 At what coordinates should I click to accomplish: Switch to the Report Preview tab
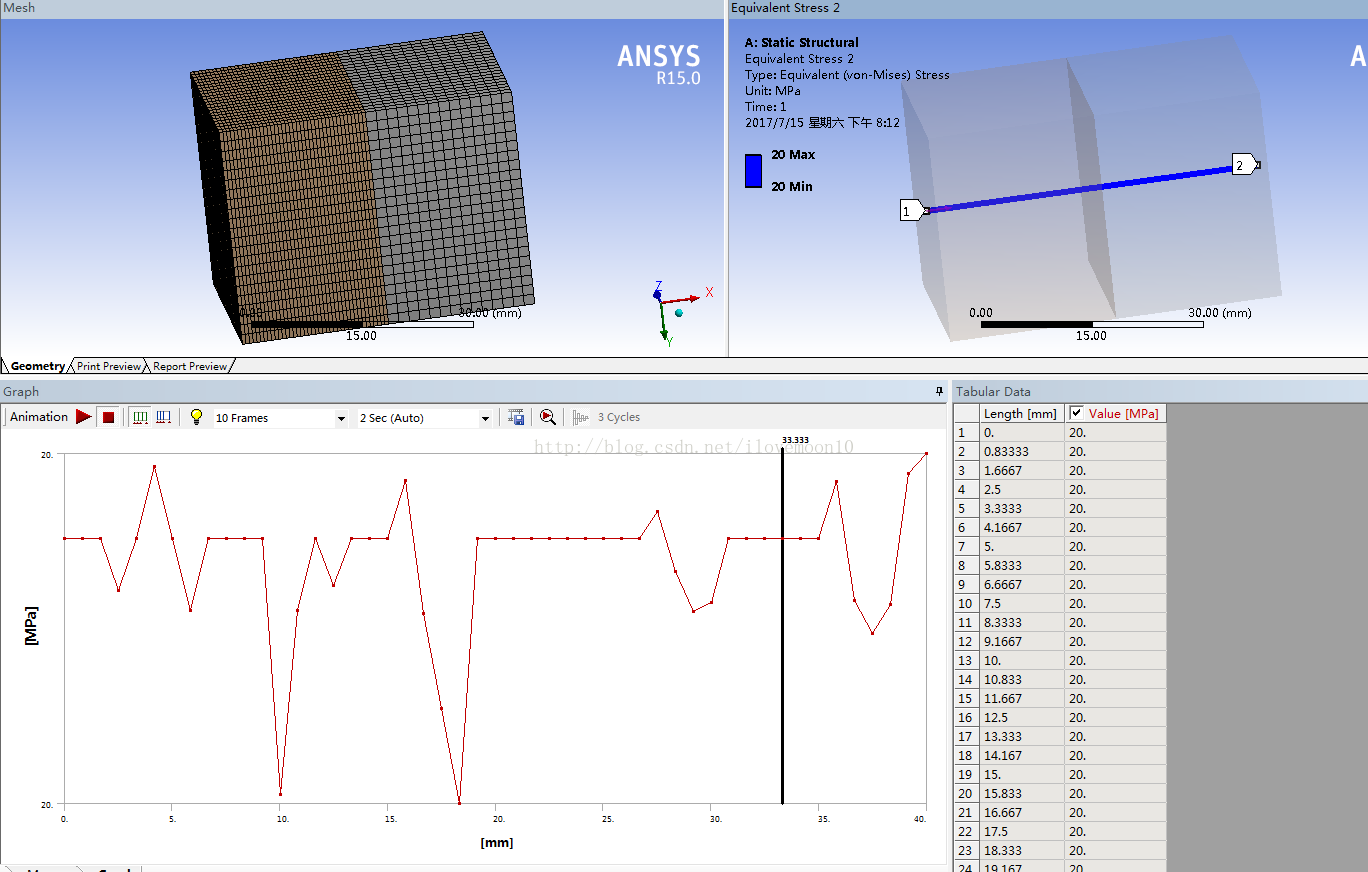tap(191, 366)
